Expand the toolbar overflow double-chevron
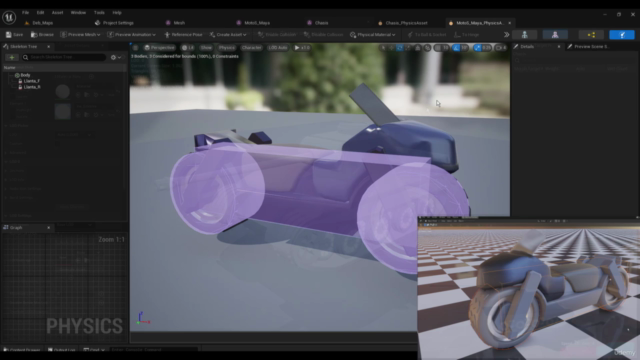This screenshot has width=640, height=360. pyautogui.click(x=506, y=35)
